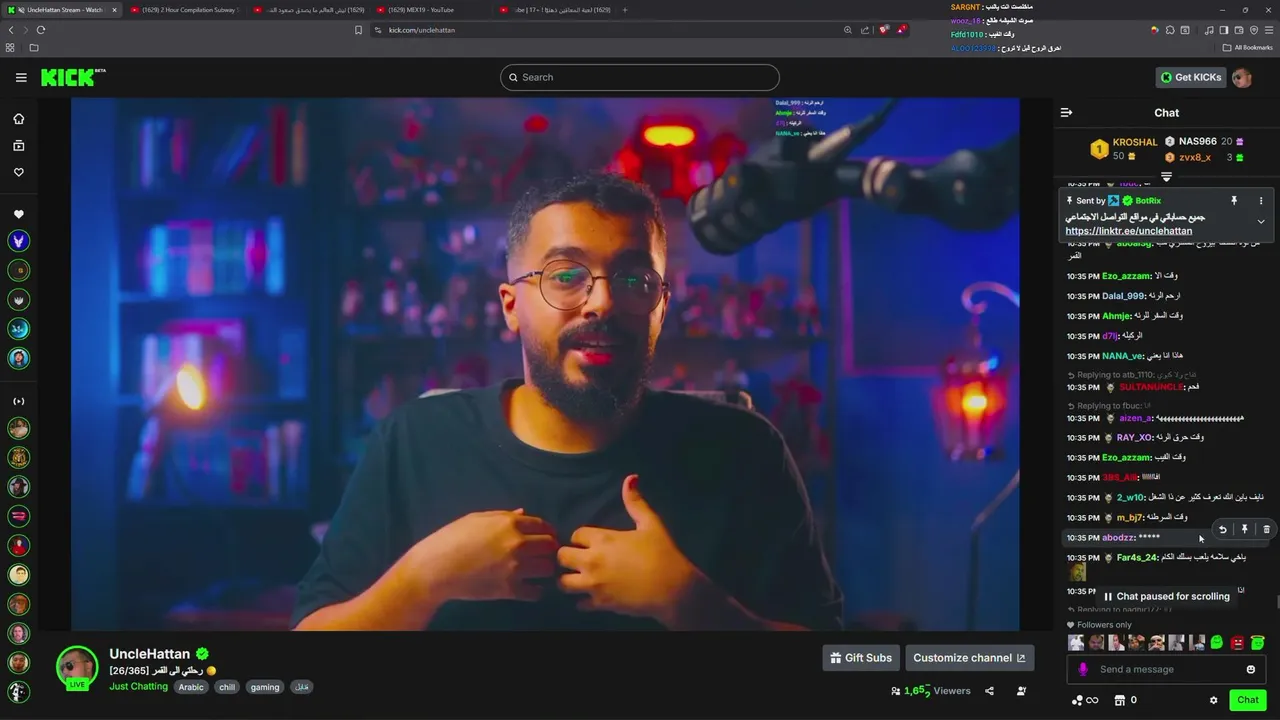Click the Gift Subs button
The image size is (1280, 720).
[x=861, y=658]
